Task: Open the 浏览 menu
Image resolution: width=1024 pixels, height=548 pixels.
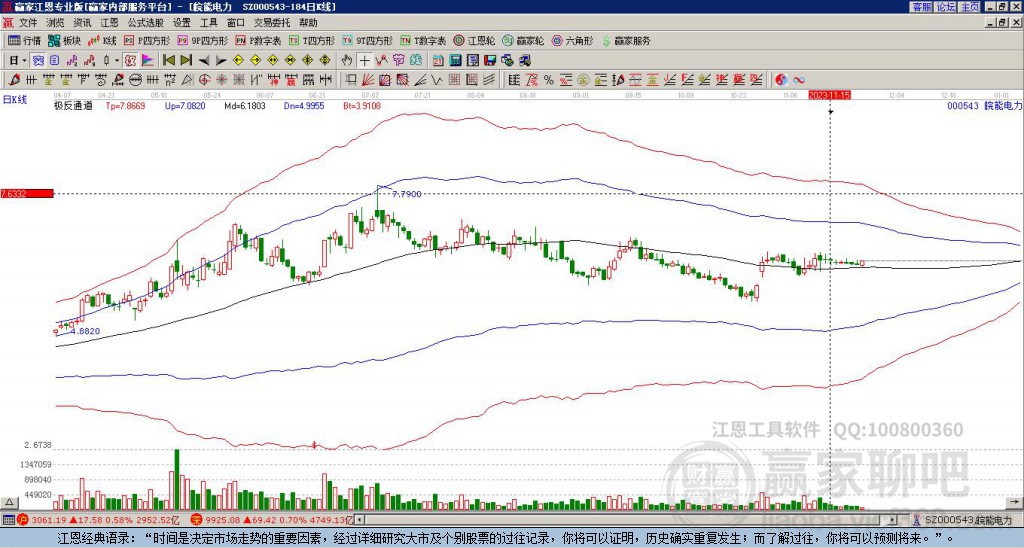Action: coord(56,23)
